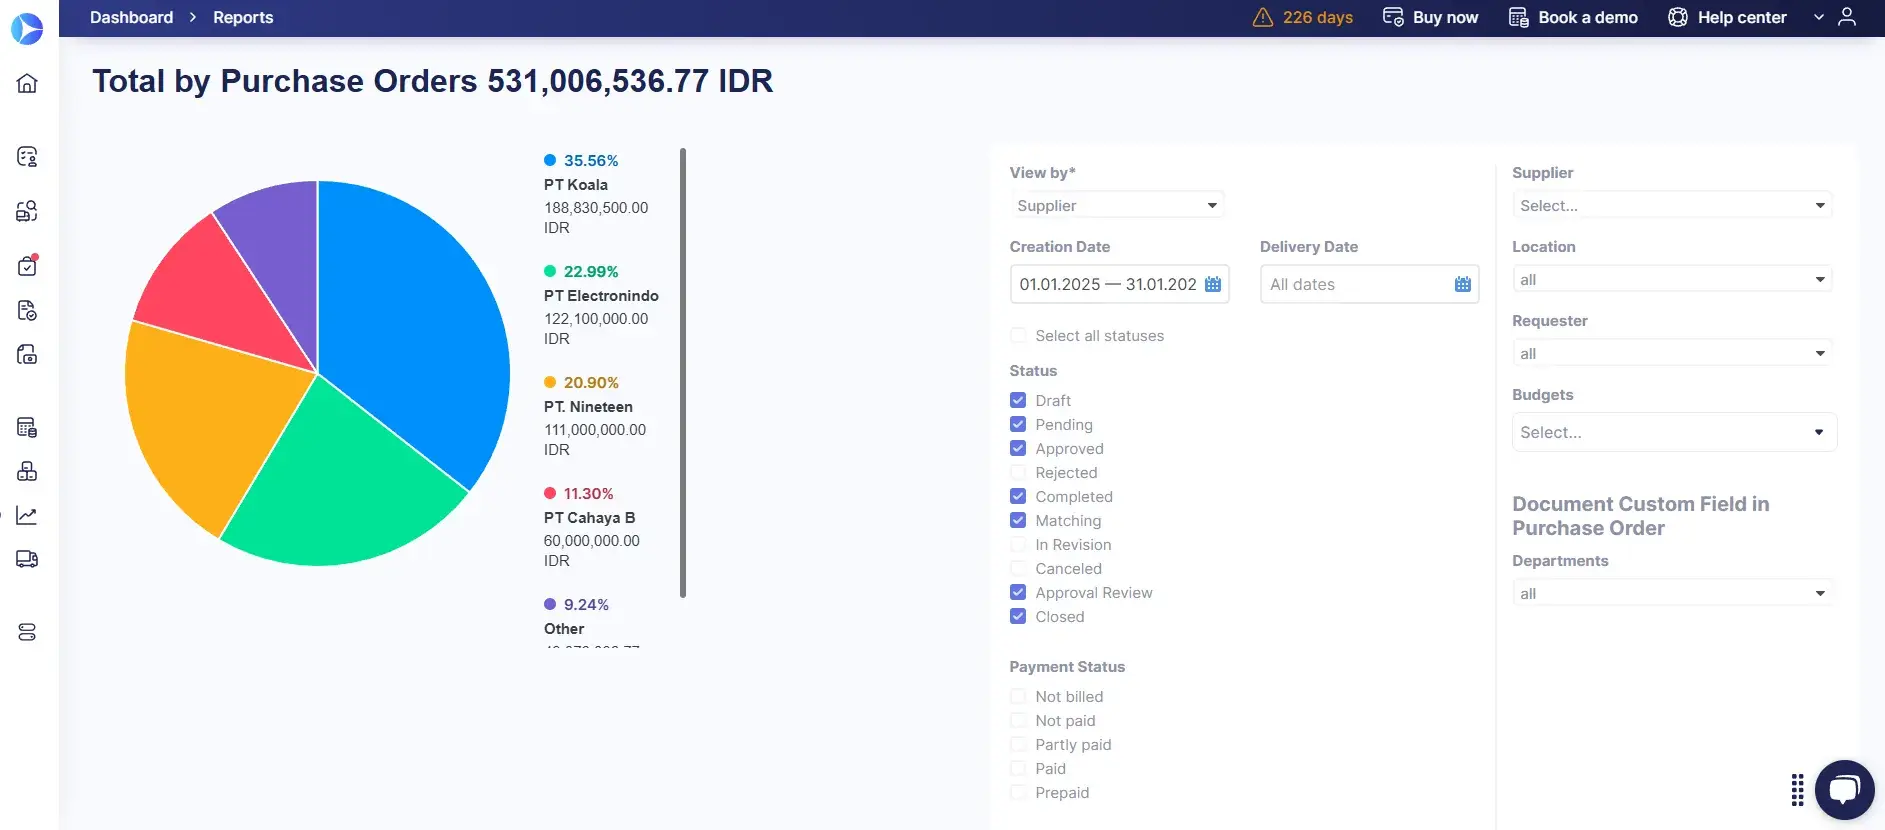Open the Help center menu
The image size is (1885, 830).
point(1741,17)
